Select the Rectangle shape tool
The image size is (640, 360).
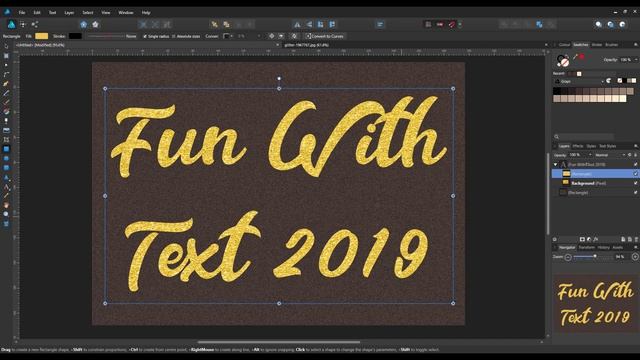pos(6,149)
